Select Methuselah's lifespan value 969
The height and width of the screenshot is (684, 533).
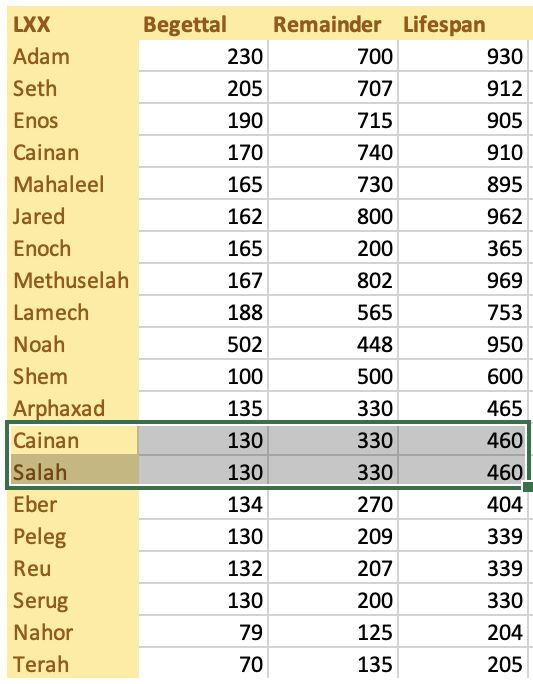click(x=462, y=280)
